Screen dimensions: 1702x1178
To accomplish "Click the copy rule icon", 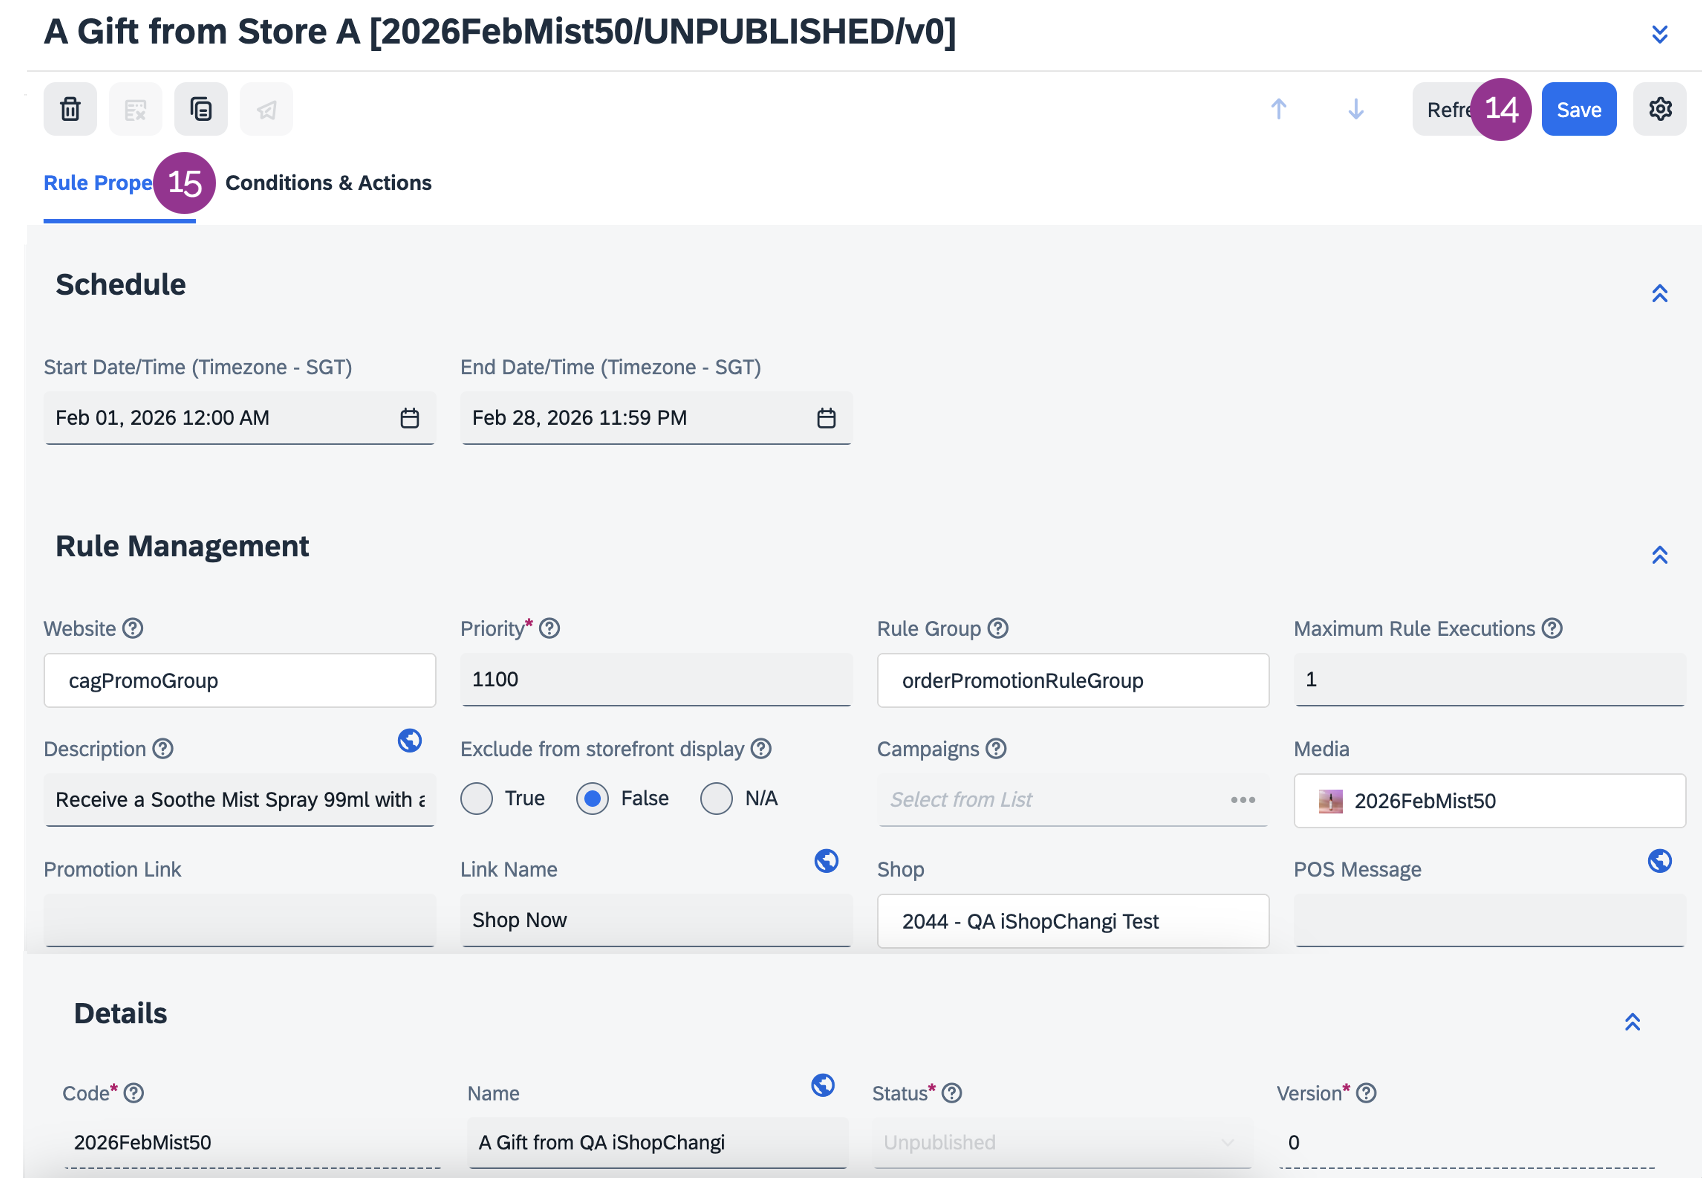I will (x=201, y=109).
